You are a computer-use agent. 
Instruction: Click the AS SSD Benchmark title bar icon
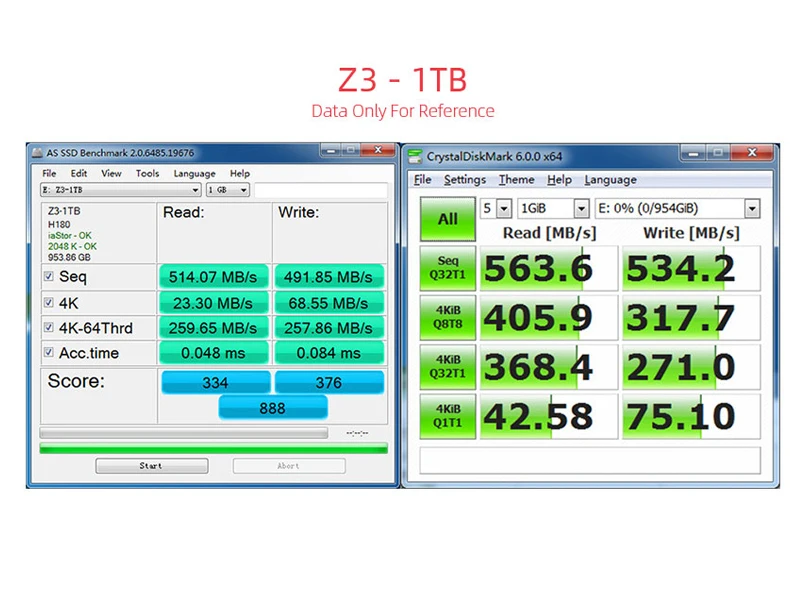(37, 153)
